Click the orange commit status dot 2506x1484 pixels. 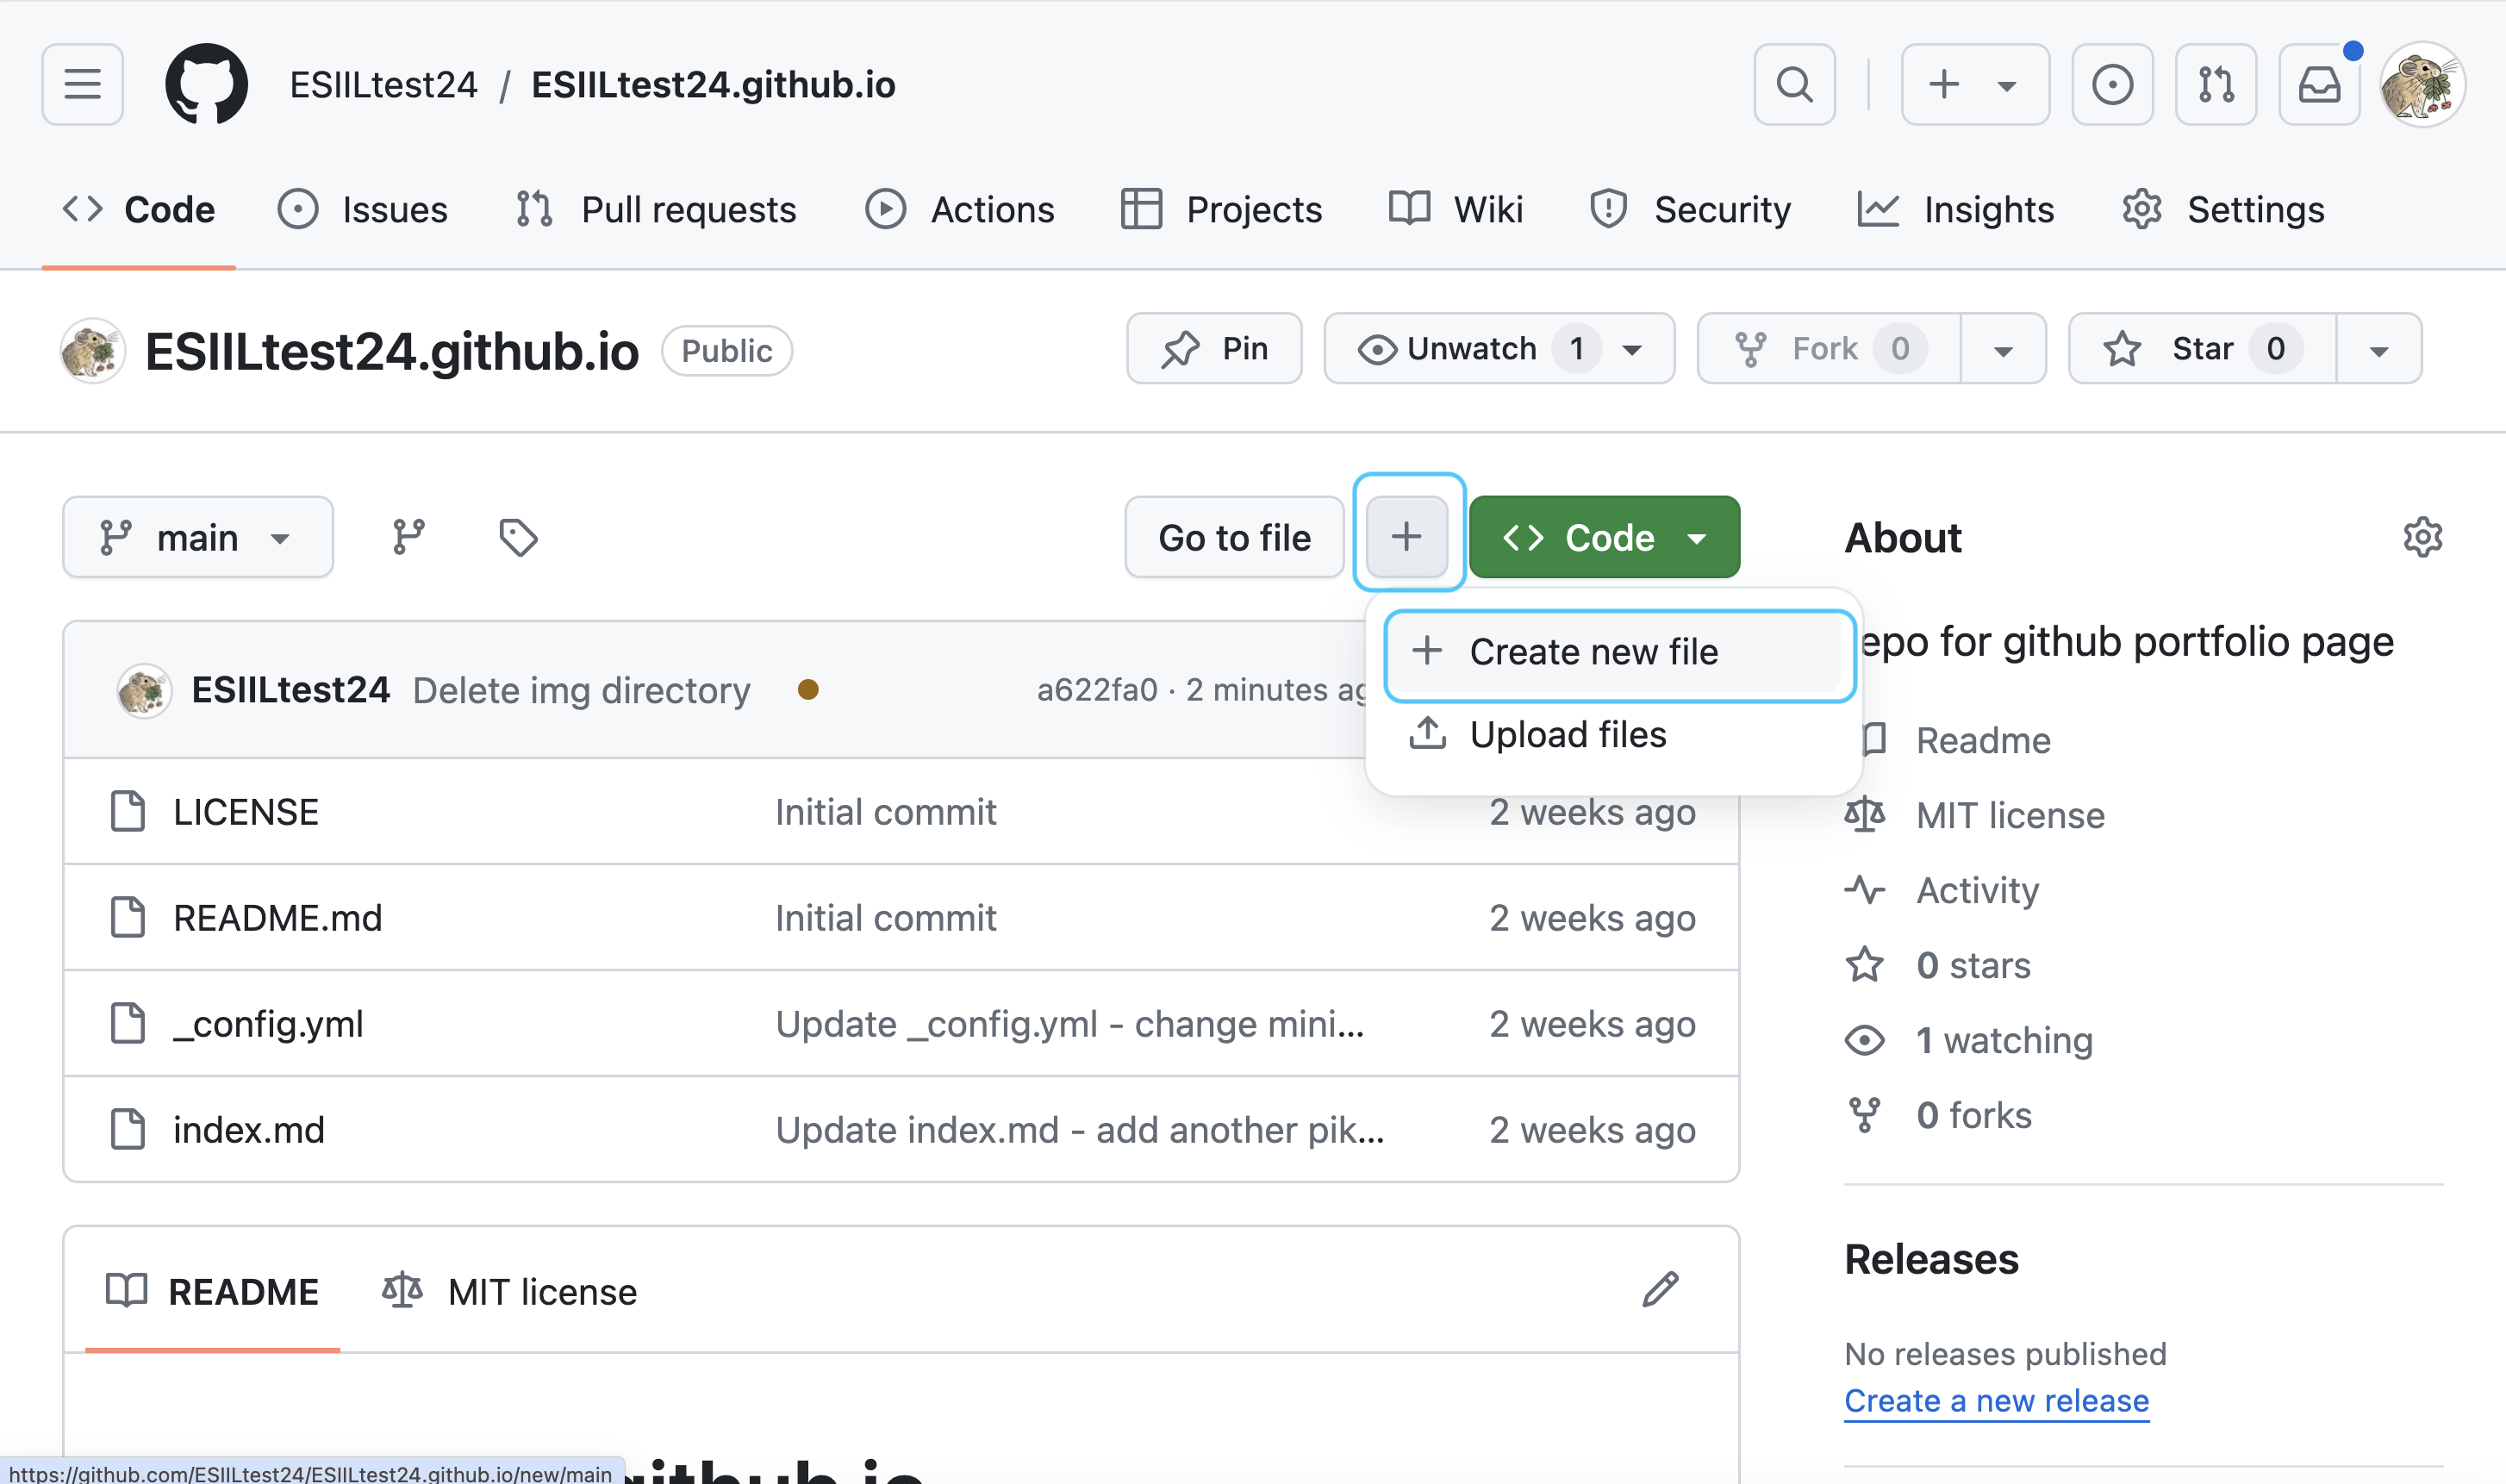[x=808, y=690]
